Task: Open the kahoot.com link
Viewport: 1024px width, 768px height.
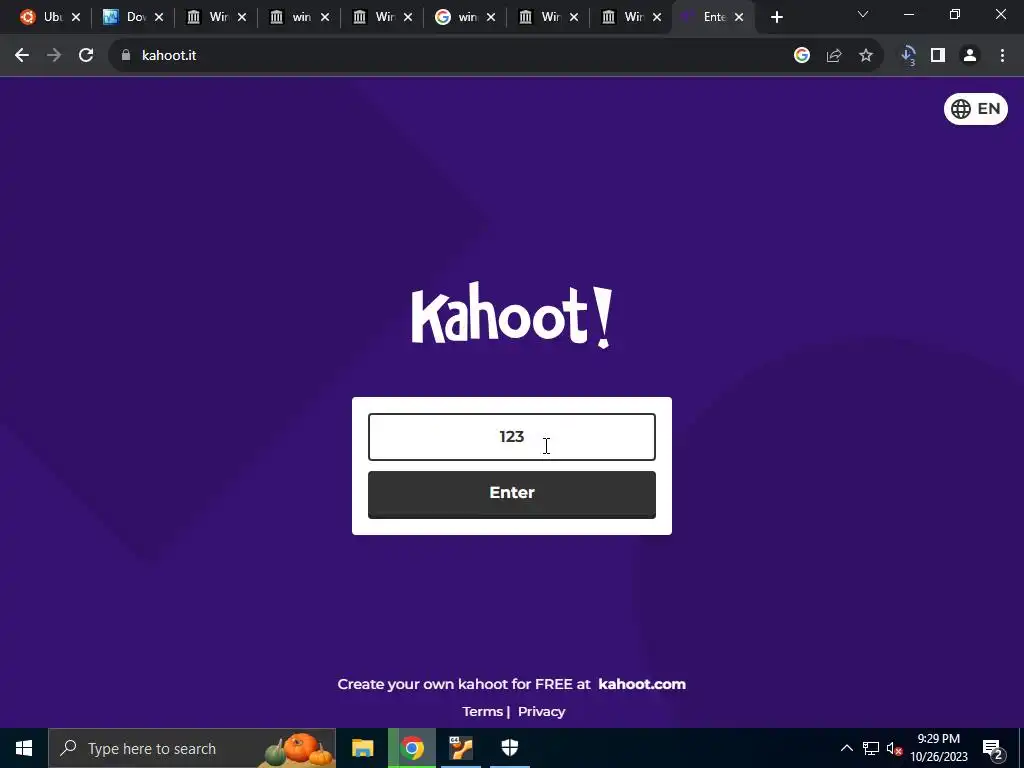Action: click(x=642, y=684)
